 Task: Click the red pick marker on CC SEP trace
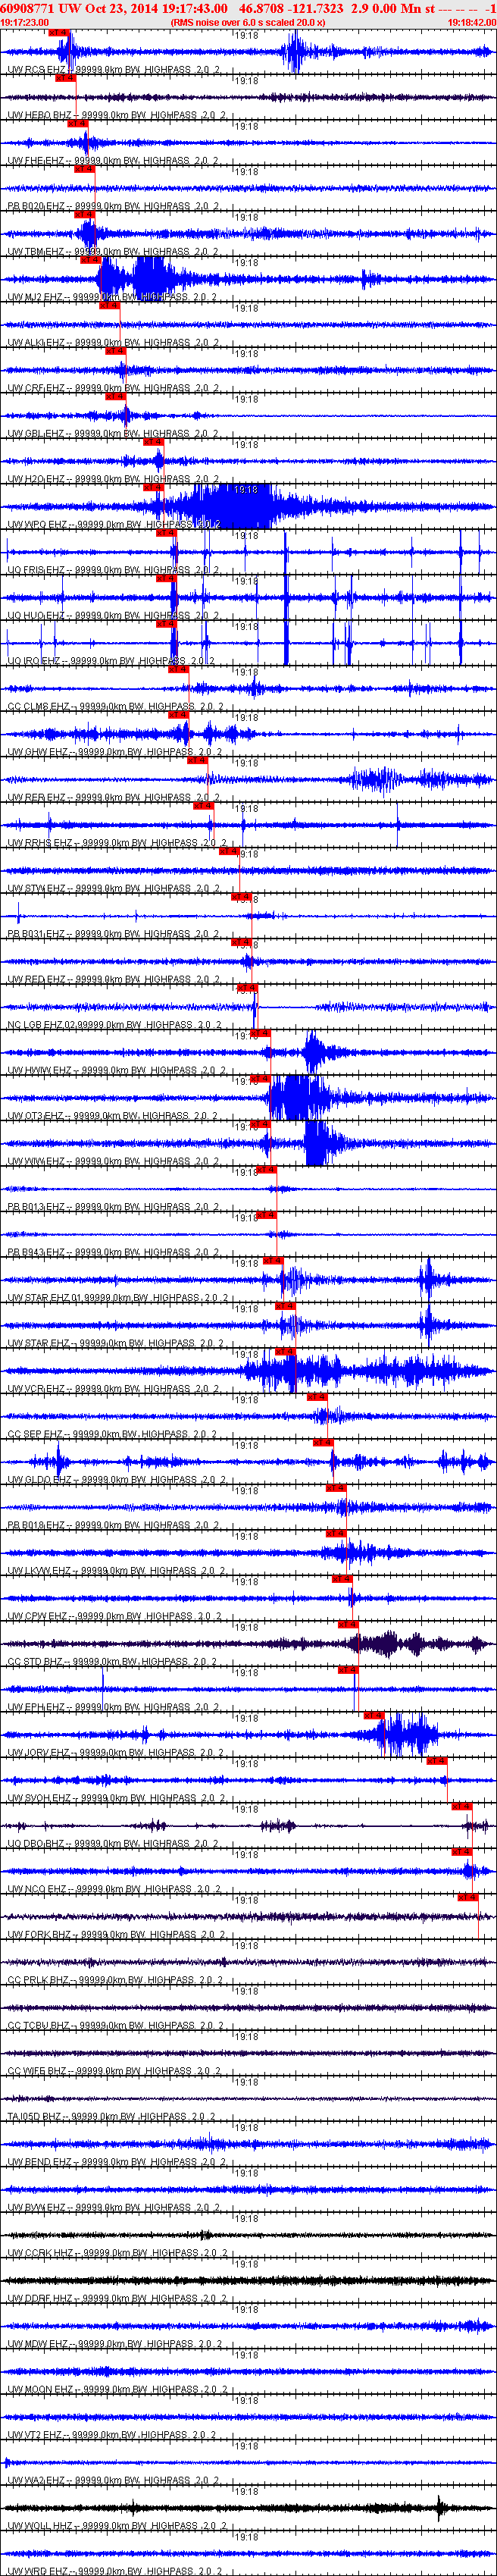click(317, 1397)
